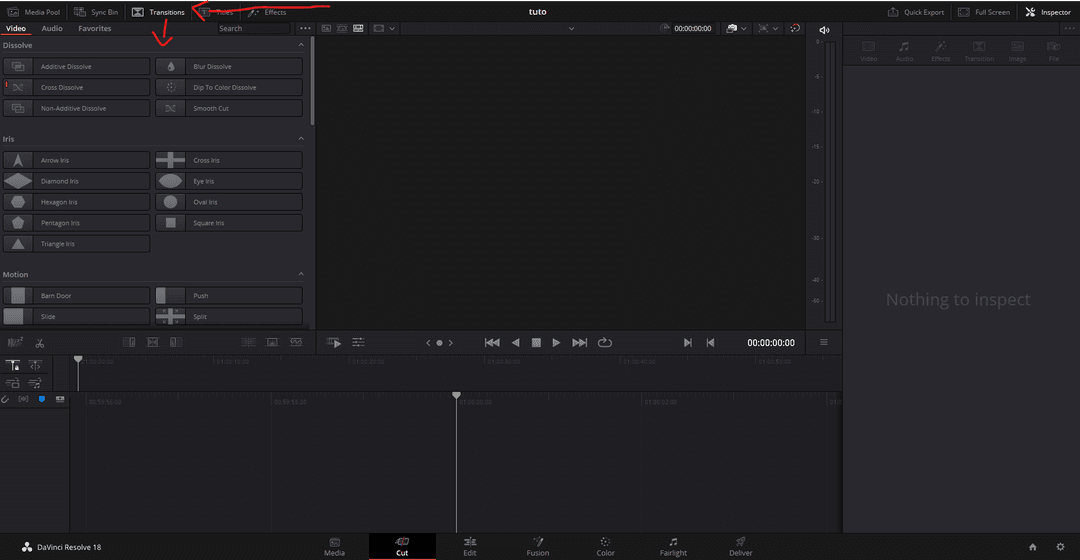
Task: Open the timeline options hamburger menu
Action: point(824,342)
